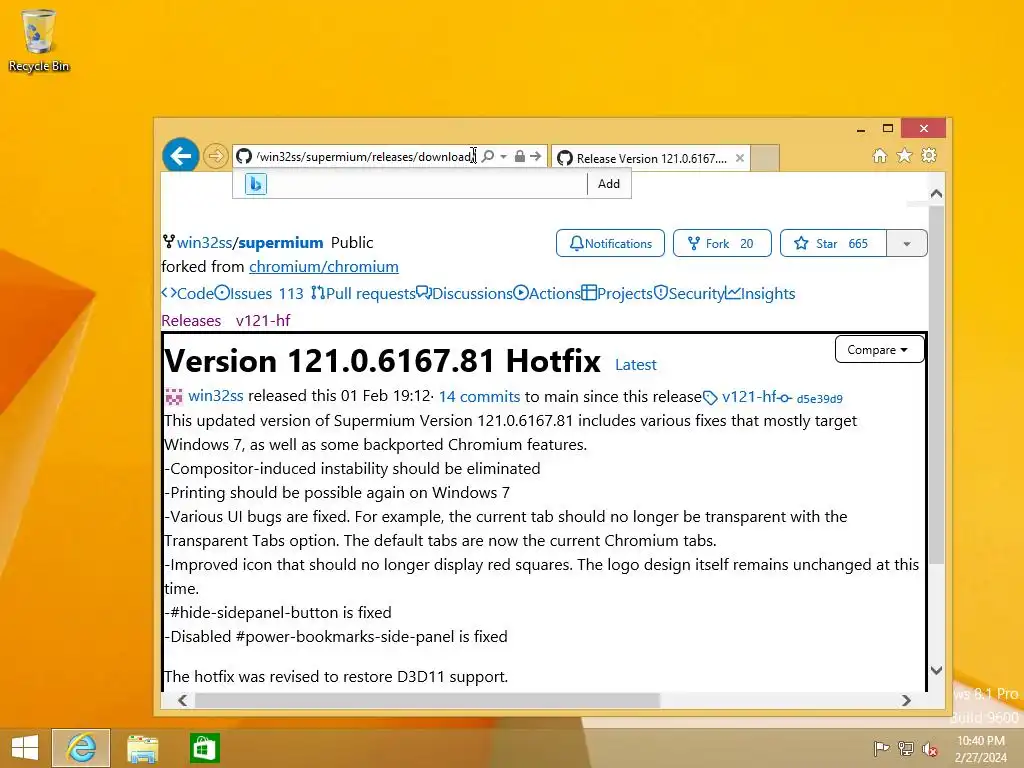Open the supermium repository link
The height and width of the screenshot is (768, 1024).
click(281, 243)
